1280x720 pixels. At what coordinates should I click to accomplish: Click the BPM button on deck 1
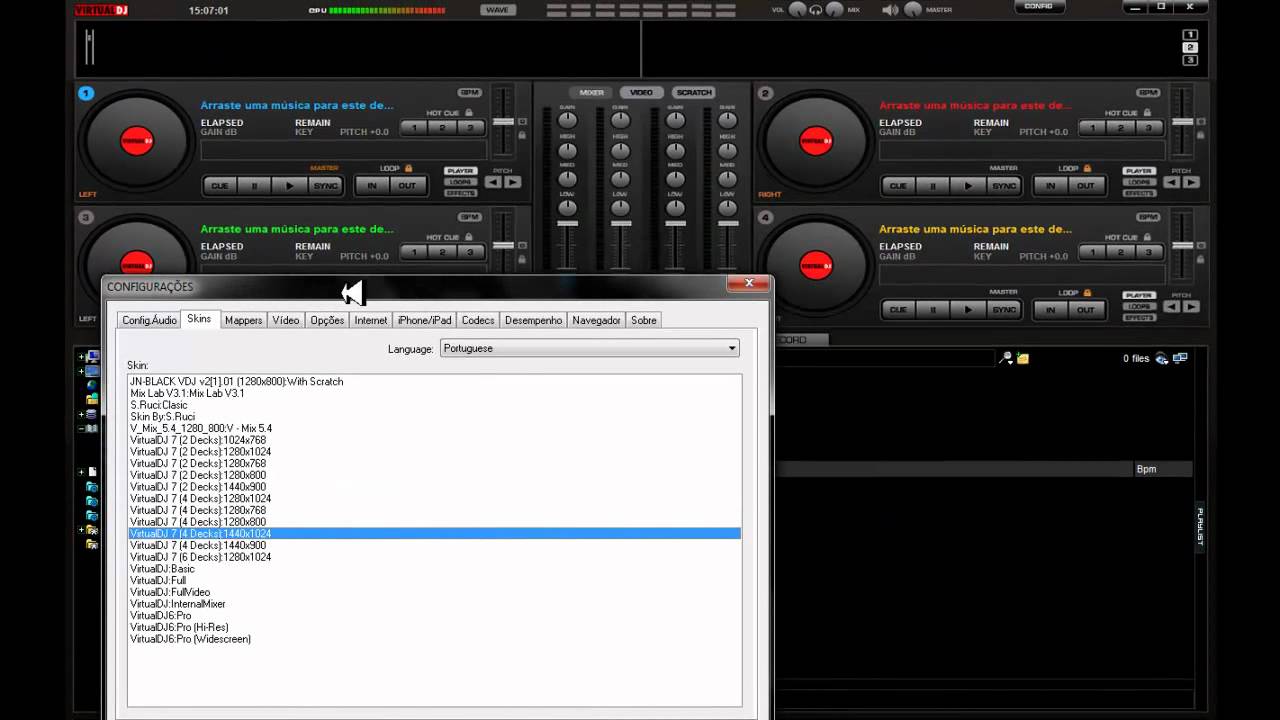pos(470,92)
